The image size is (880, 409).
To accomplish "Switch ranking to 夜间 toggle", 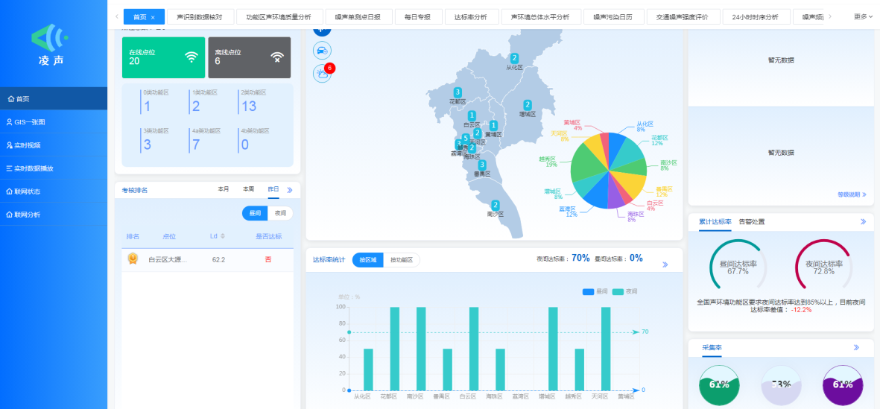I will (280, 213).
